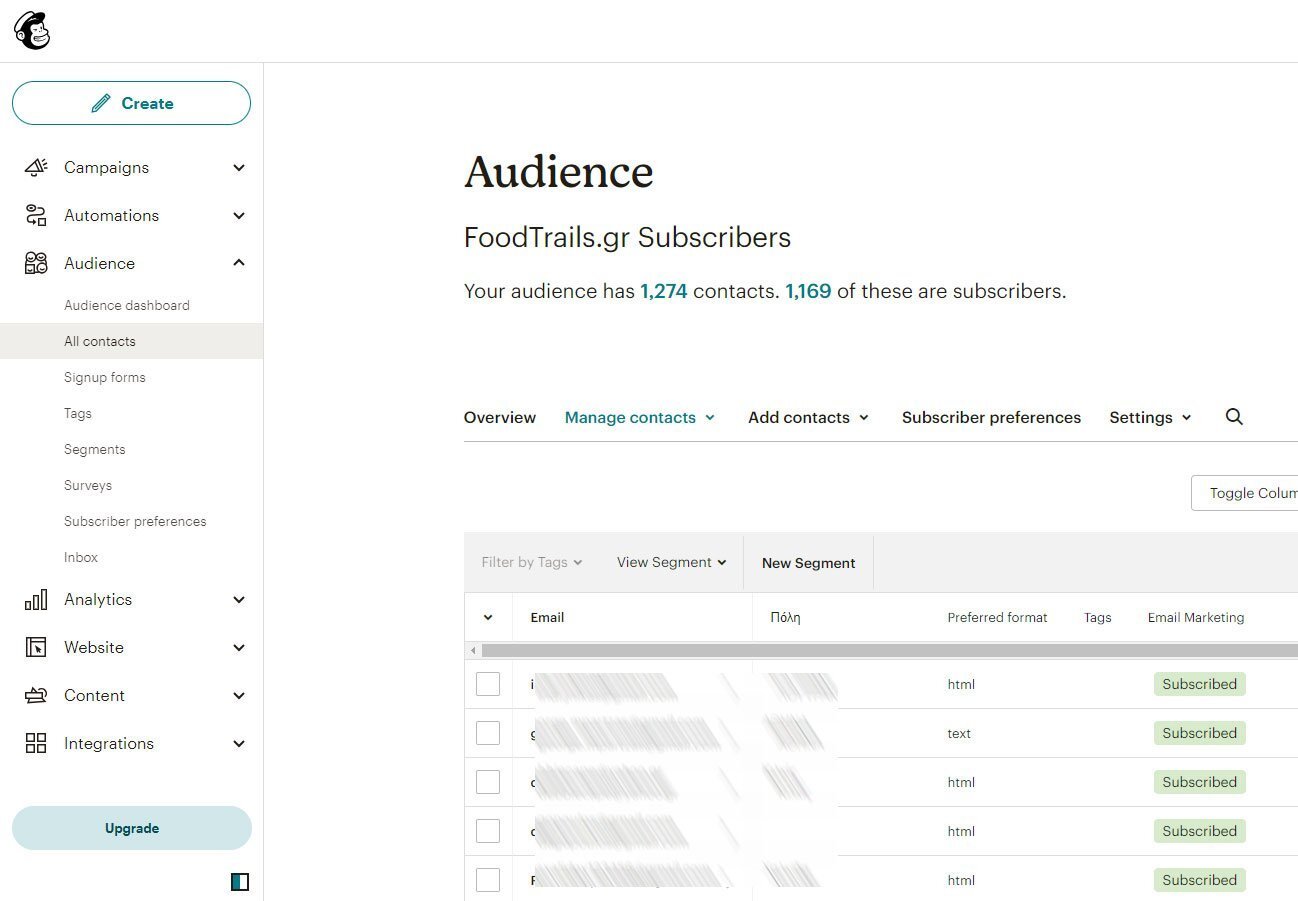Click the Create button
The width and height of the screenshot is (1298, 901).
coord(131,103)
